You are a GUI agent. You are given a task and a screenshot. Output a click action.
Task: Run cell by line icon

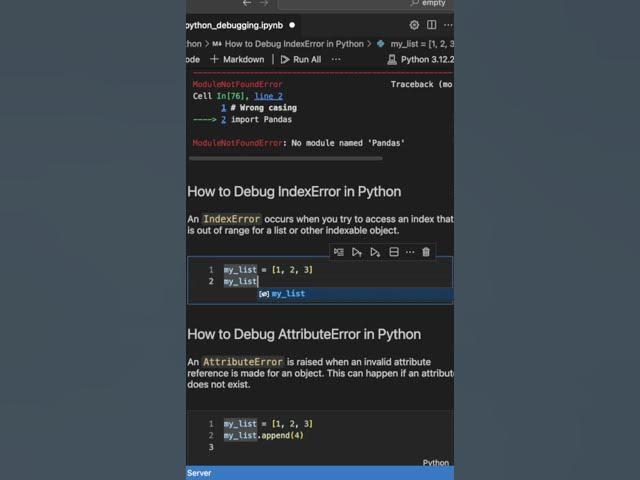338,252
